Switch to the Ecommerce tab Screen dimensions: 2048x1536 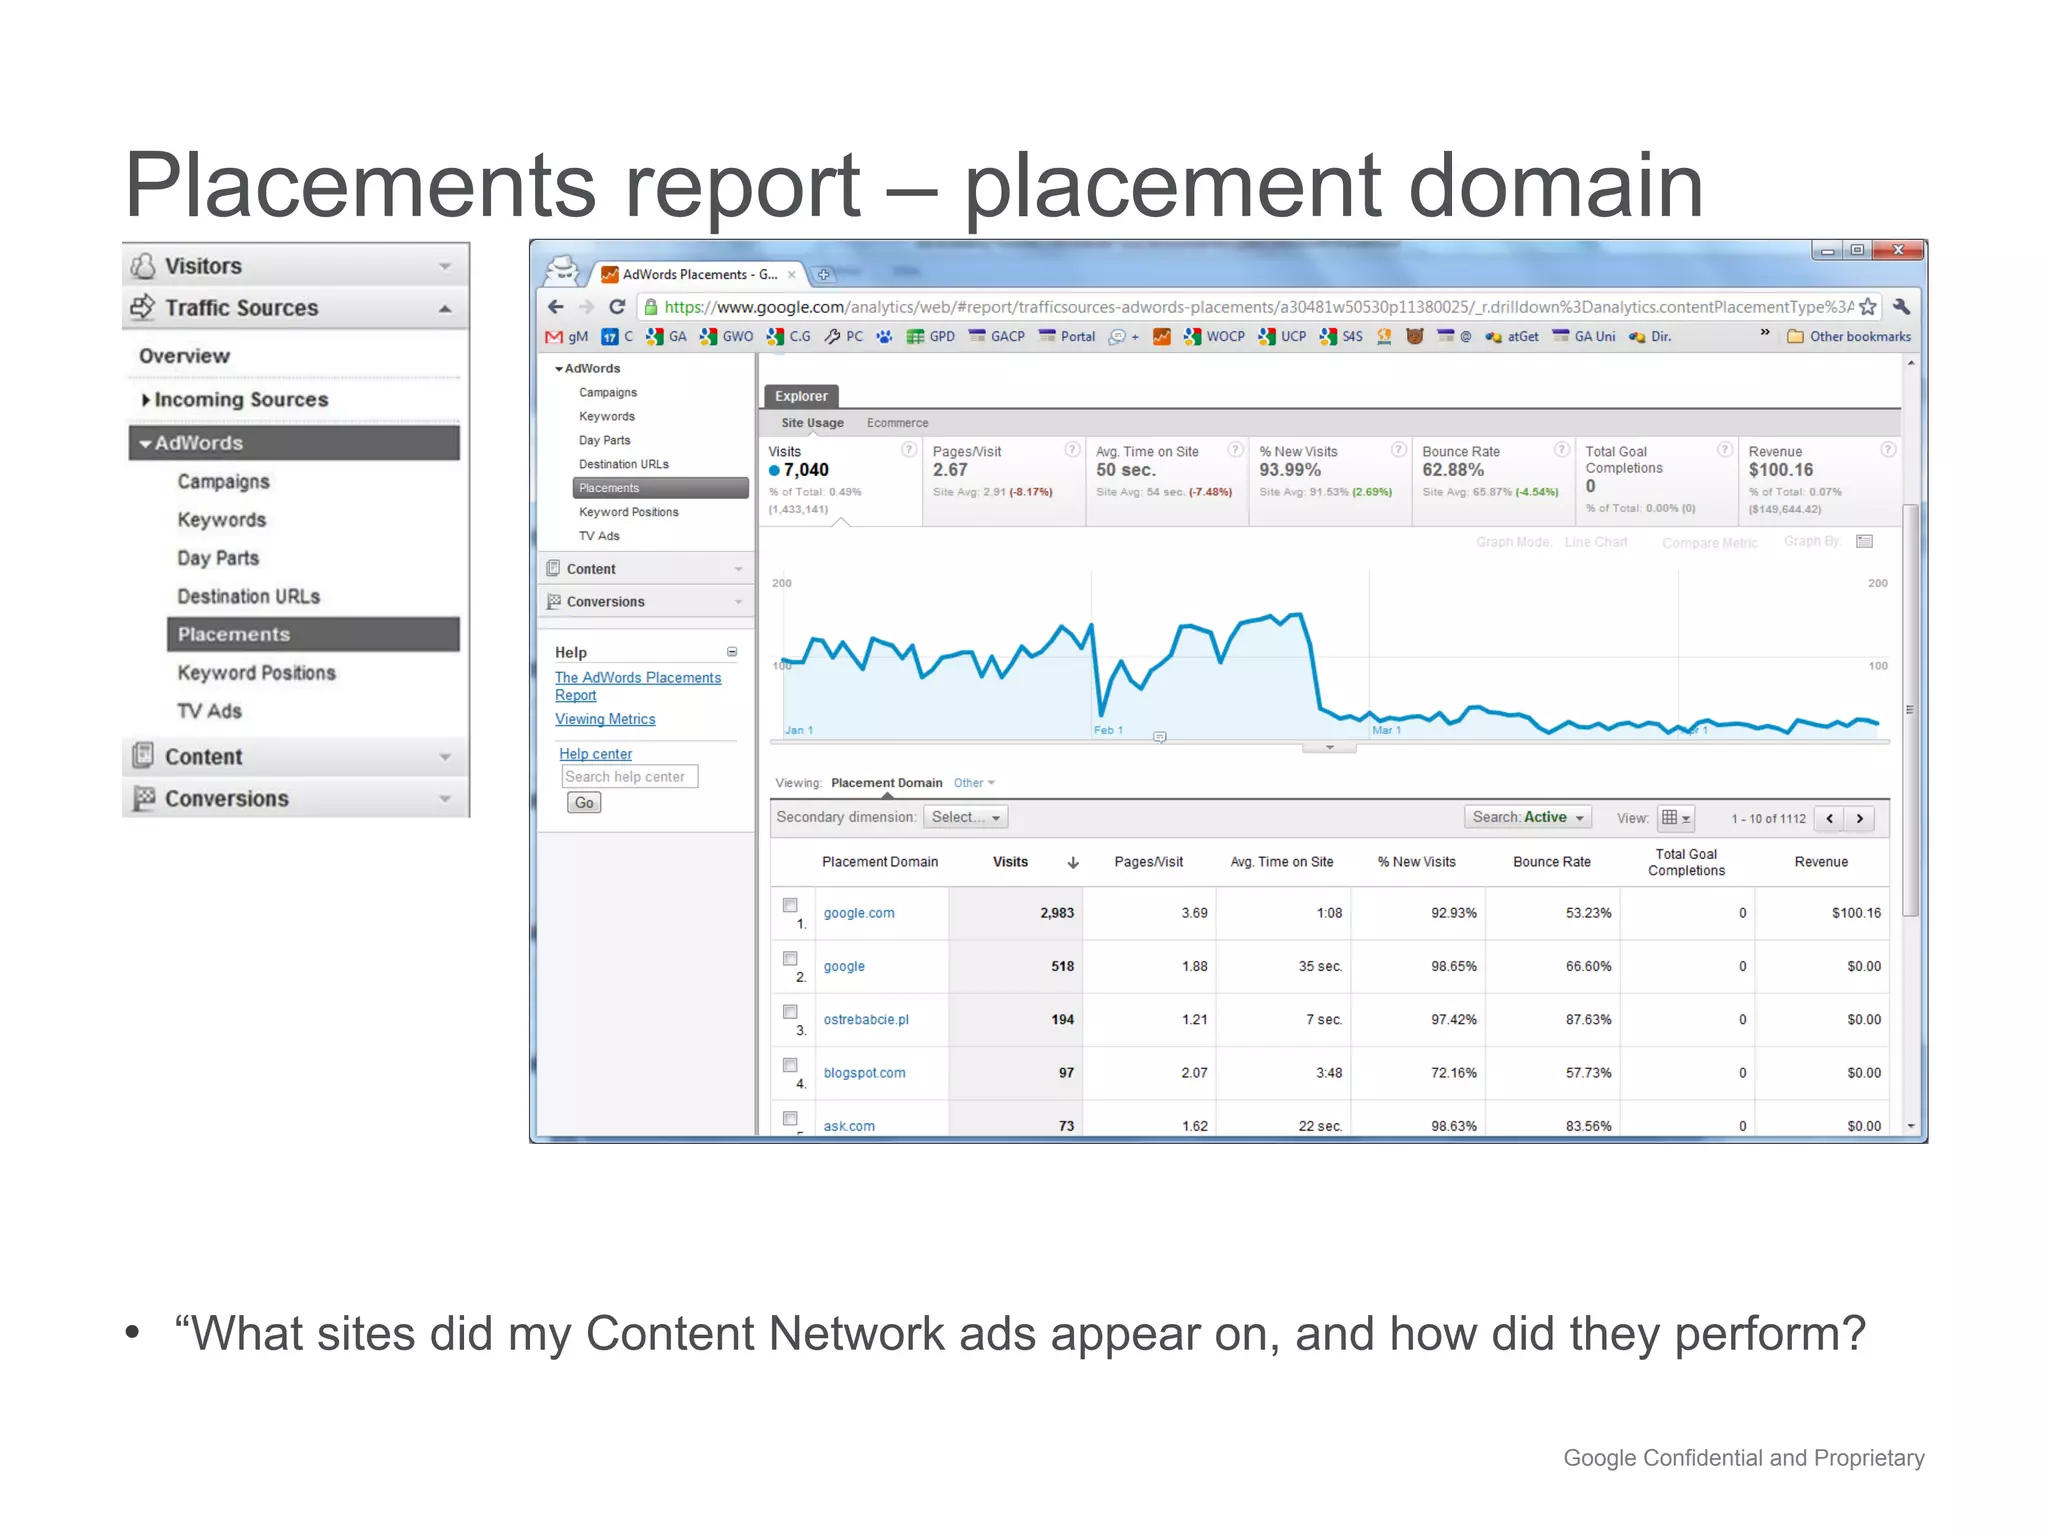[897, 423]
